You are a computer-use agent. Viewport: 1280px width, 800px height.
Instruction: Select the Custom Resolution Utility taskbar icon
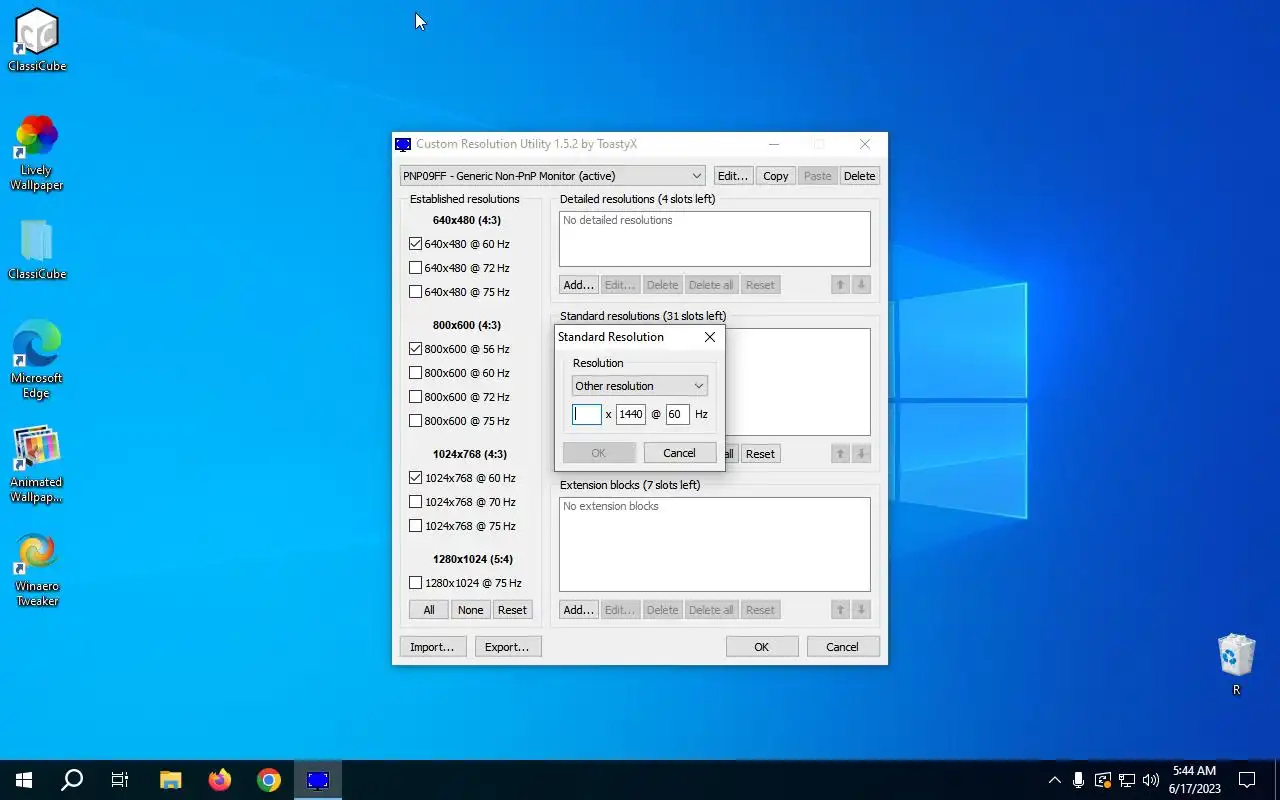click(317, 780)
